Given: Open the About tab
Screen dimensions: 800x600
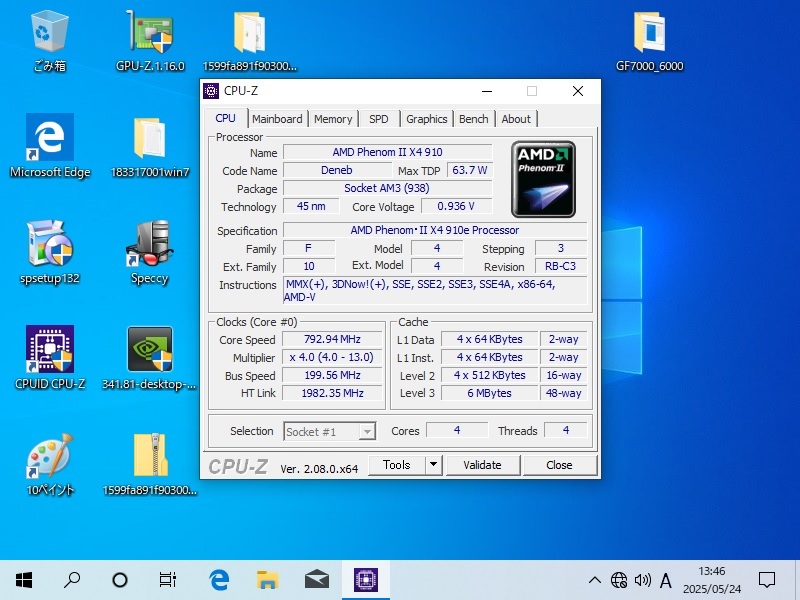Looking at the screenshot, I should coord(516,119).
